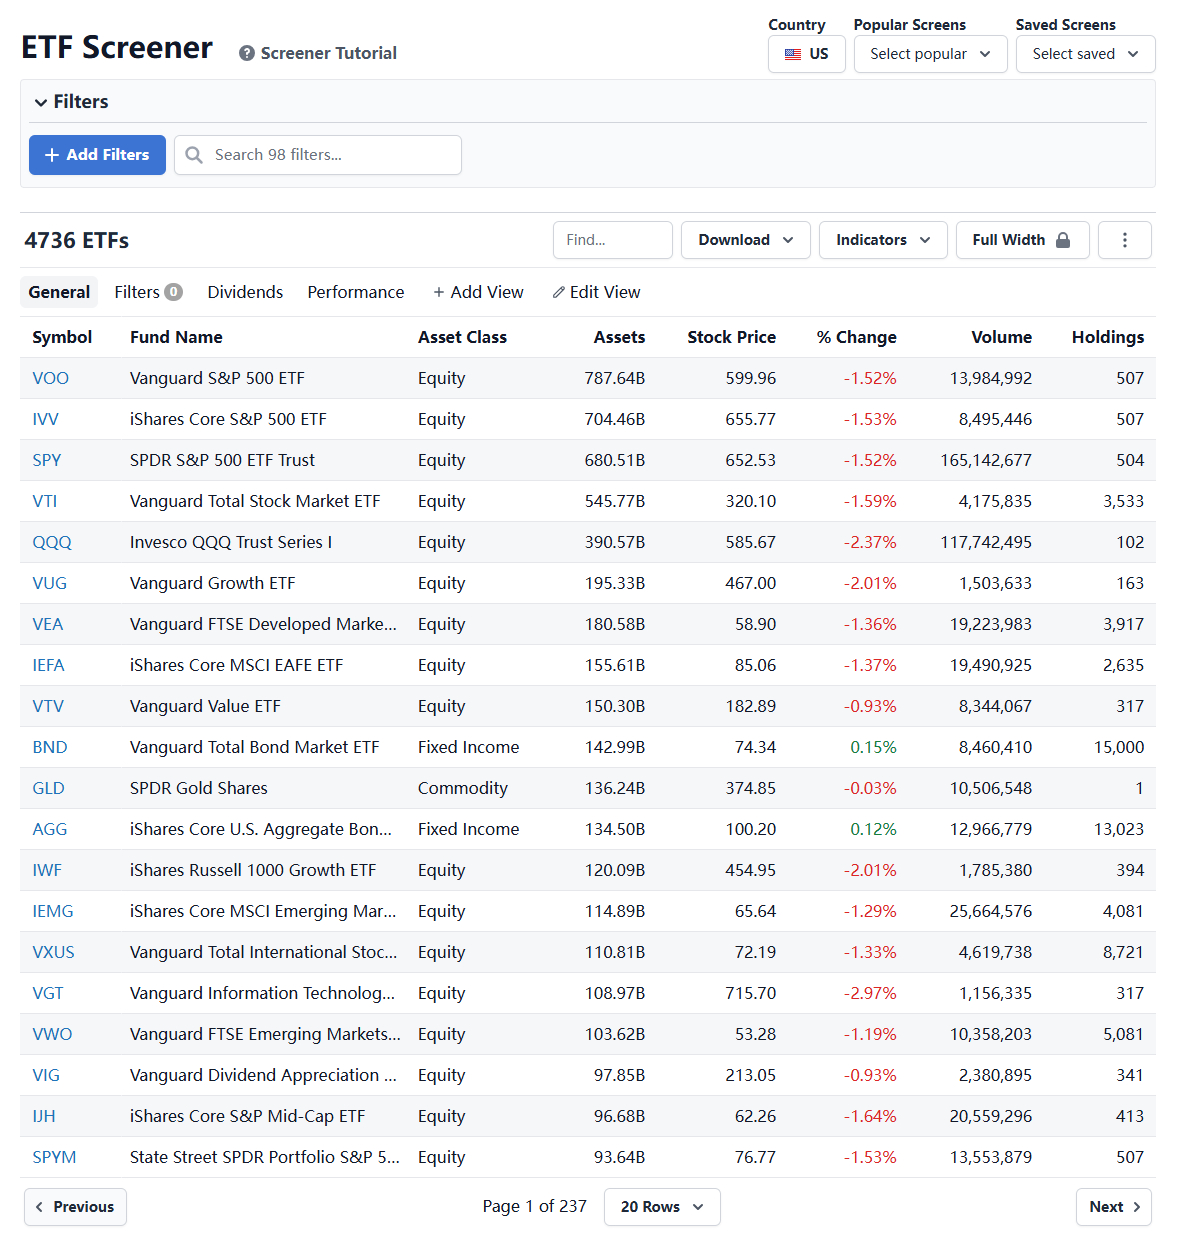Collapse the Filters section chevron
Screen dimensions: 1181x1243
(x=41, y=102)
